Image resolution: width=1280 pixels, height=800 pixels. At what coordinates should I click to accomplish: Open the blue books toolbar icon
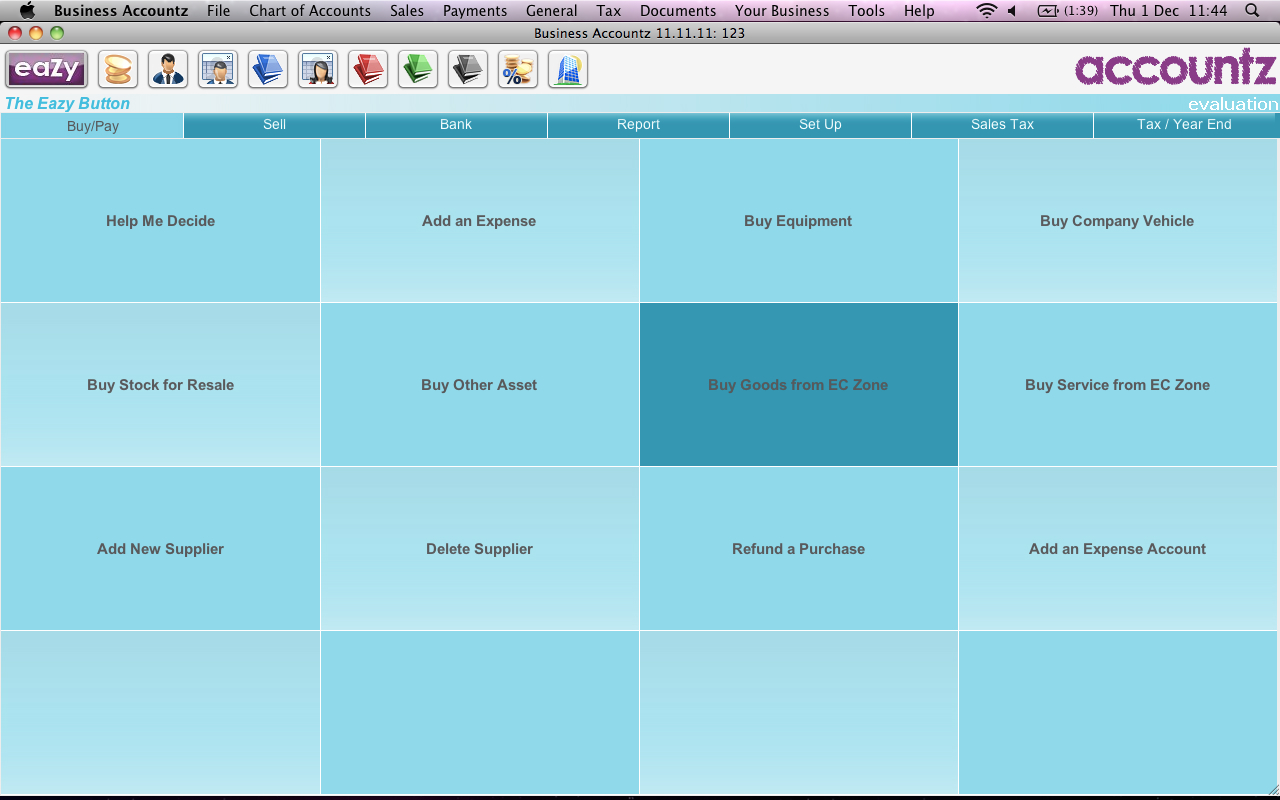268,70
